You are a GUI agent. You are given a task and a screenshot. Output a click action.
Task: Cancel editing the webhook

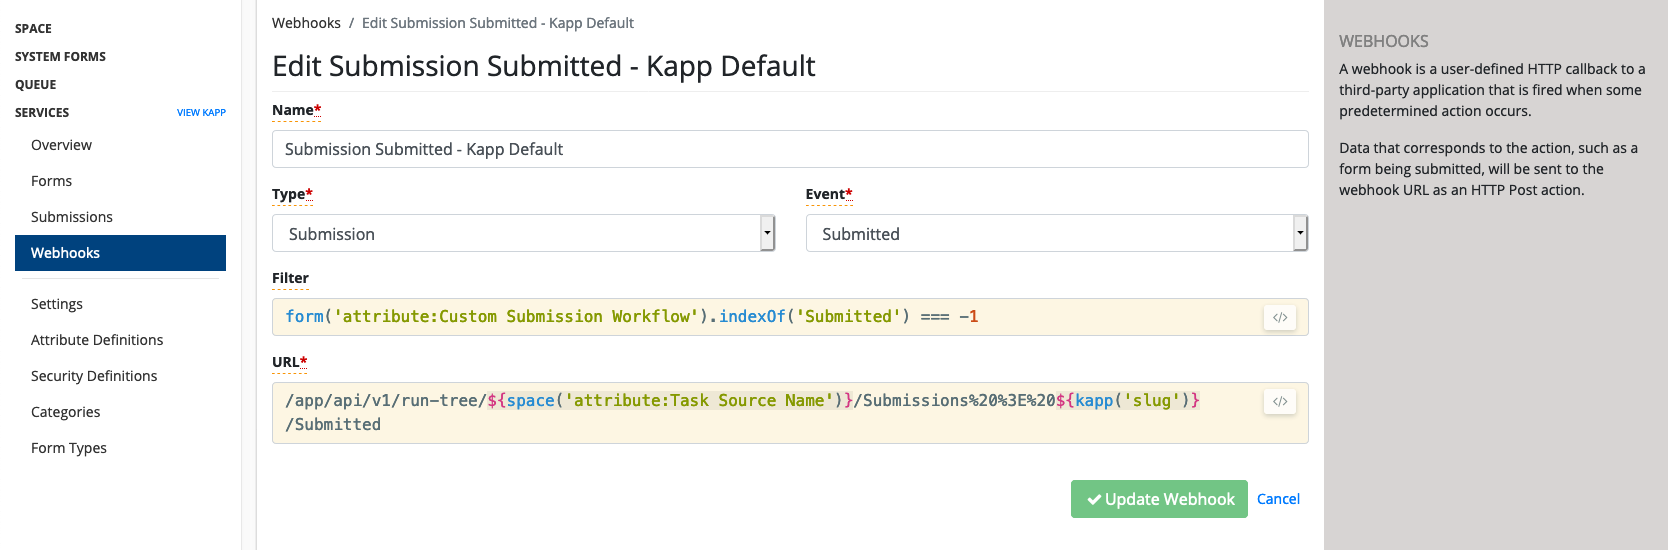click(x=1278, y=499)
